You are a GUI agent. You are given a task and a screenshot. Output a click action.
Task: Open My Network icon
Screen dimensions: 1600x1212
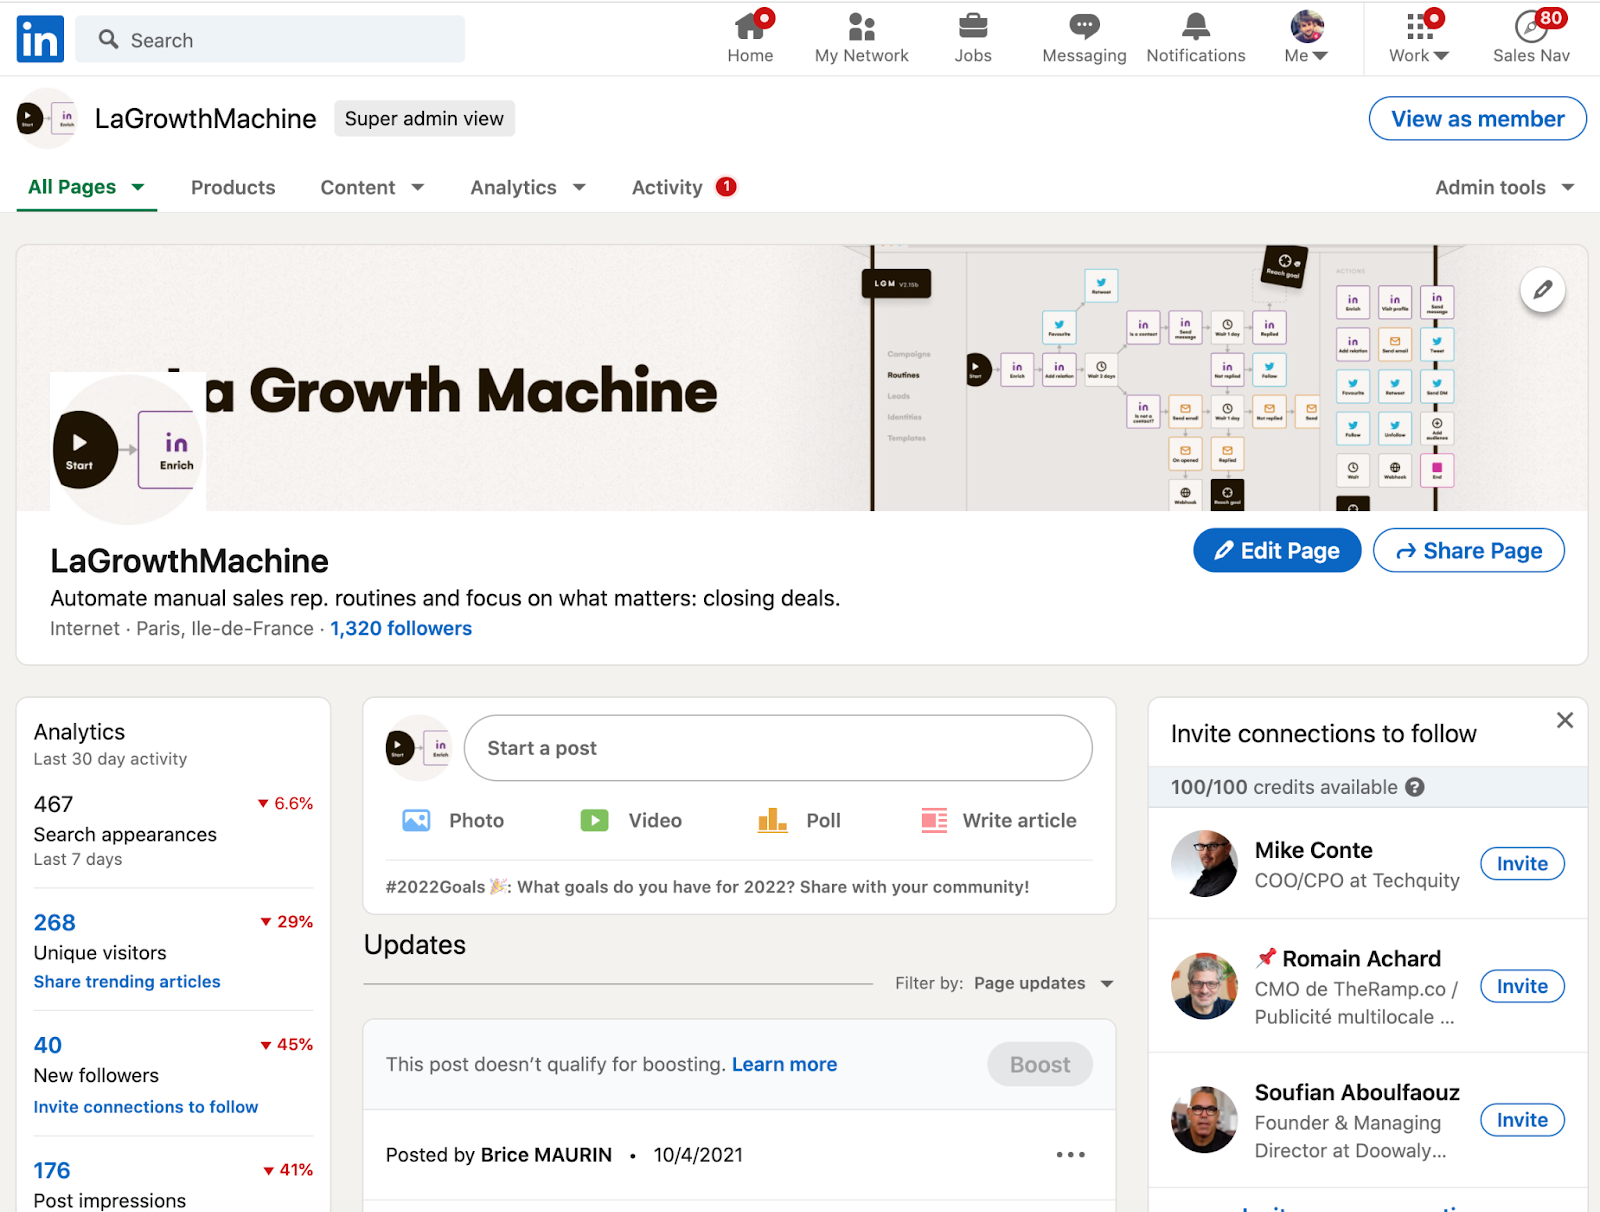[861, 26]
